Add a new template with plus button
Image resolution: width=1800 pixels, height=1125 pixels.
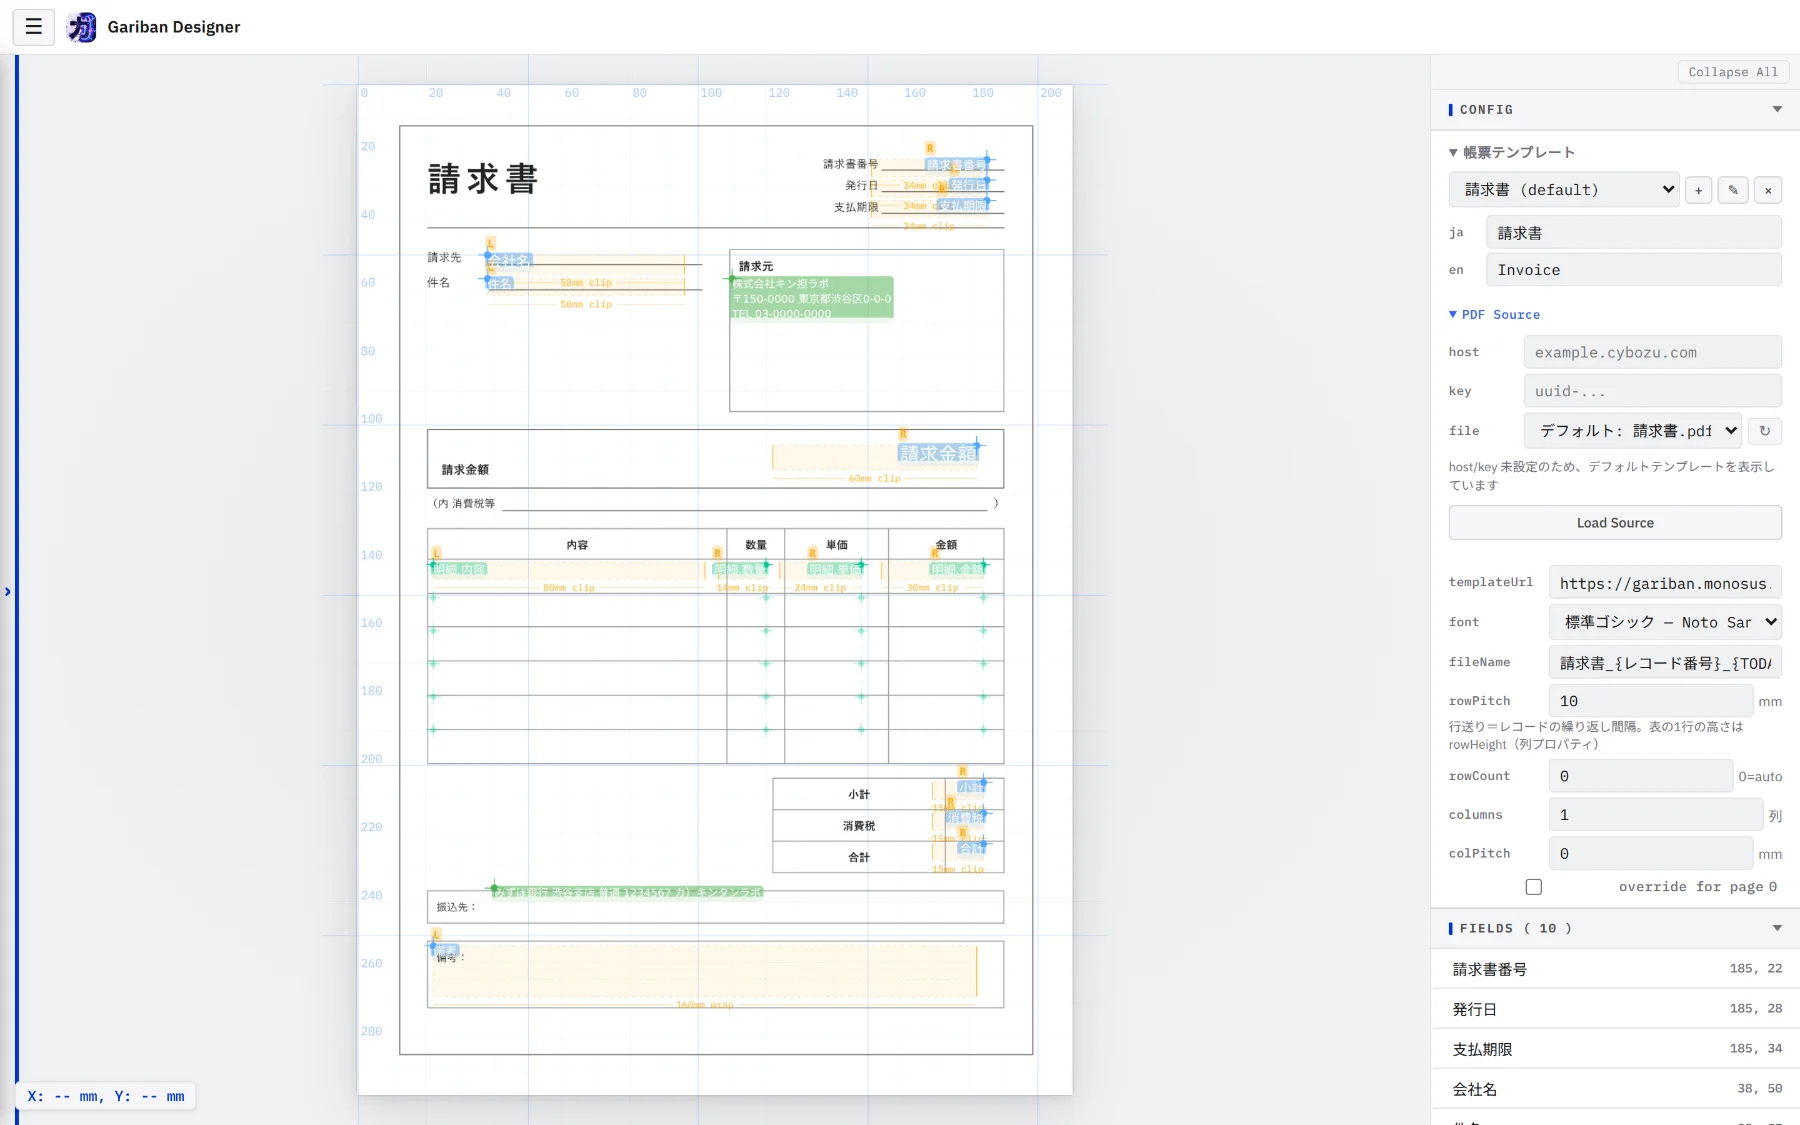point(1698,190)
